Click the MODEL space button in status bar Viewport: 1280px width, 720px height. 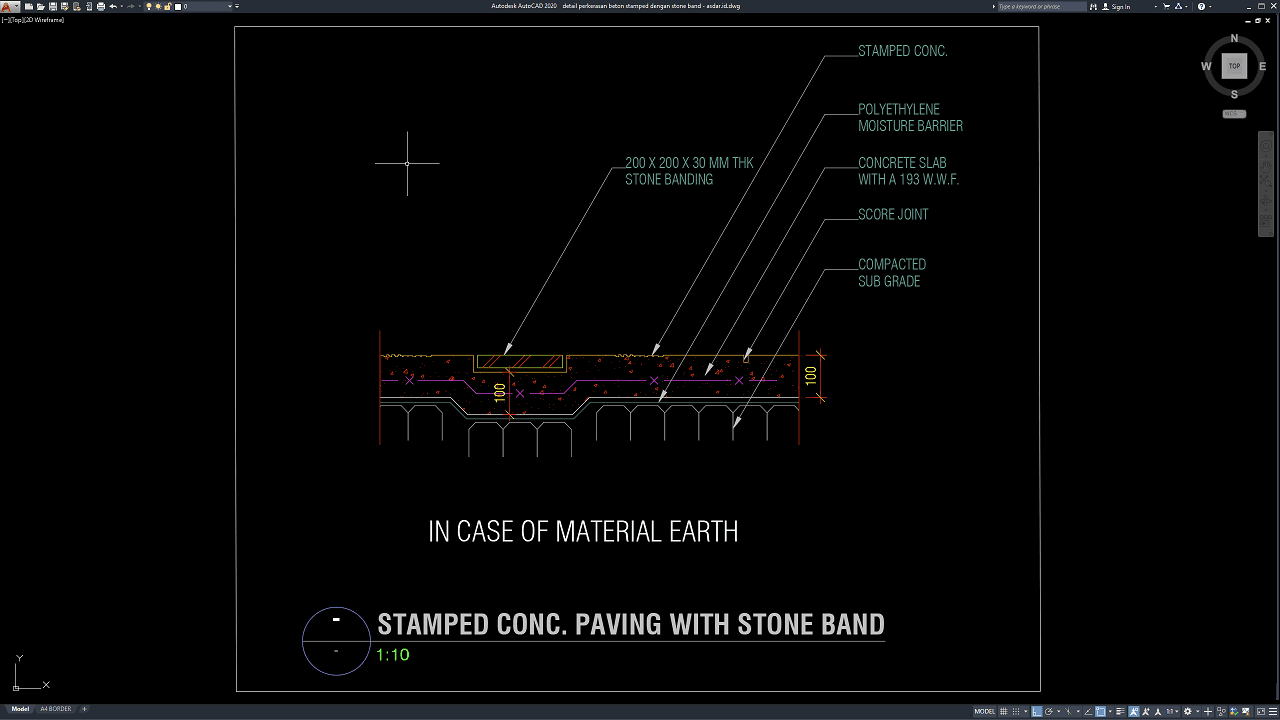(984, 711)
